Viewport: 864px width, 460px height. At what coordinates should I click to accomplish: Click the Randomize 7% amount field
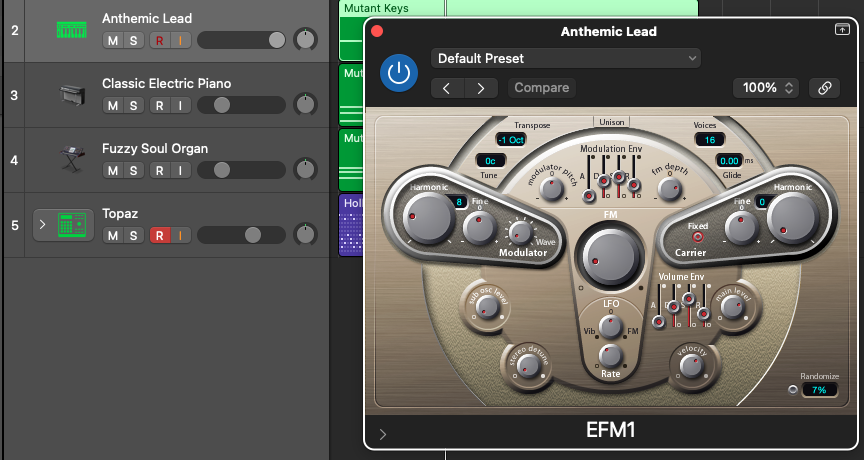[x=819, y=390]
